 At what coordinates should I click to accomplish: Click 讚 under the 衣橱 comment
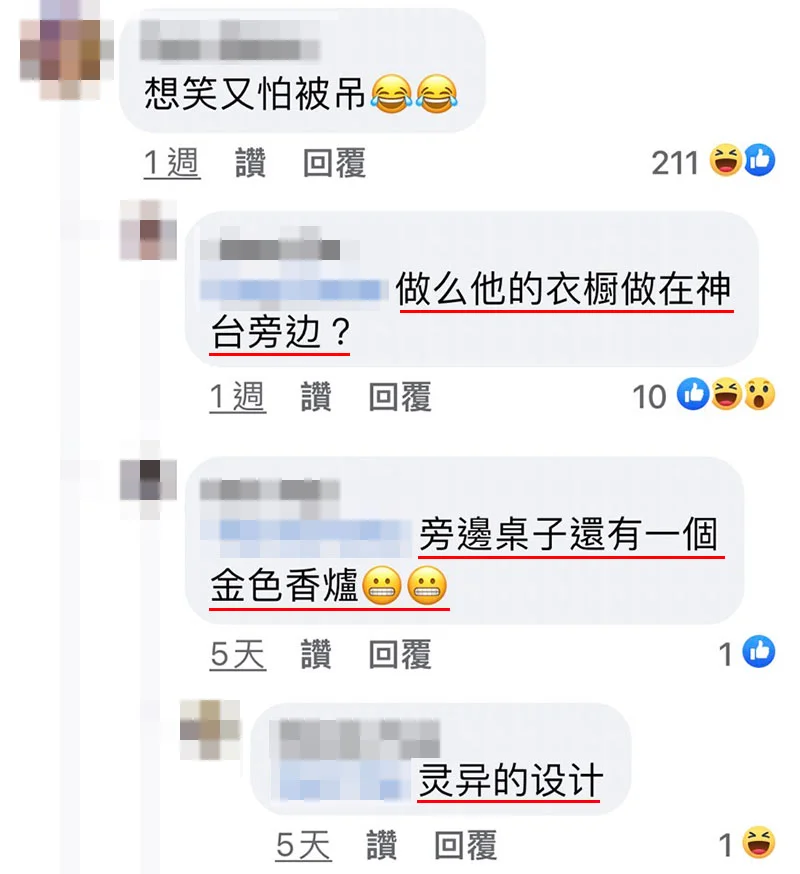pos(316,397)
